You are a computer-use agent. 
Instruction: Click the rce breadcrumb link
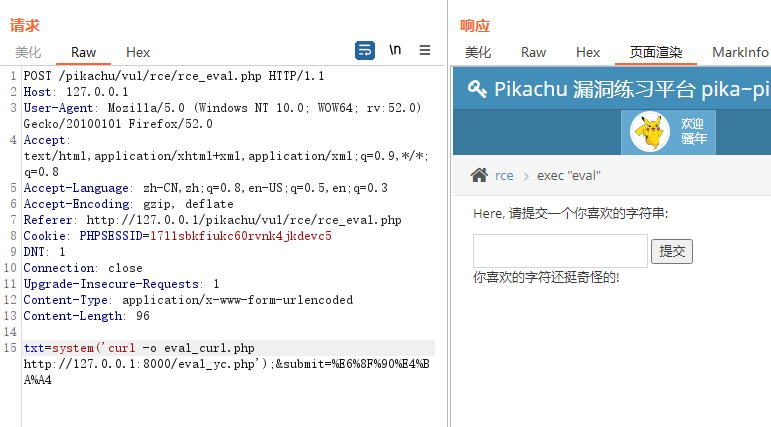[x=504, y=176]
